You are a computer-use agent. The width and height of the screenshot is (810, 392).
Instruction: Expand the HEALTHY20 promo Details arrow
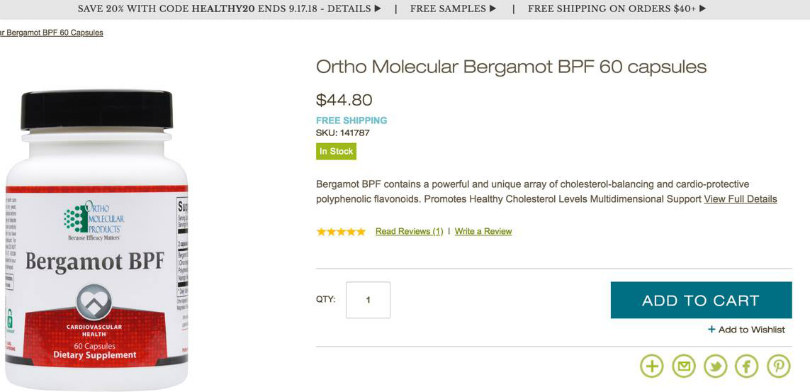(378, 9)
